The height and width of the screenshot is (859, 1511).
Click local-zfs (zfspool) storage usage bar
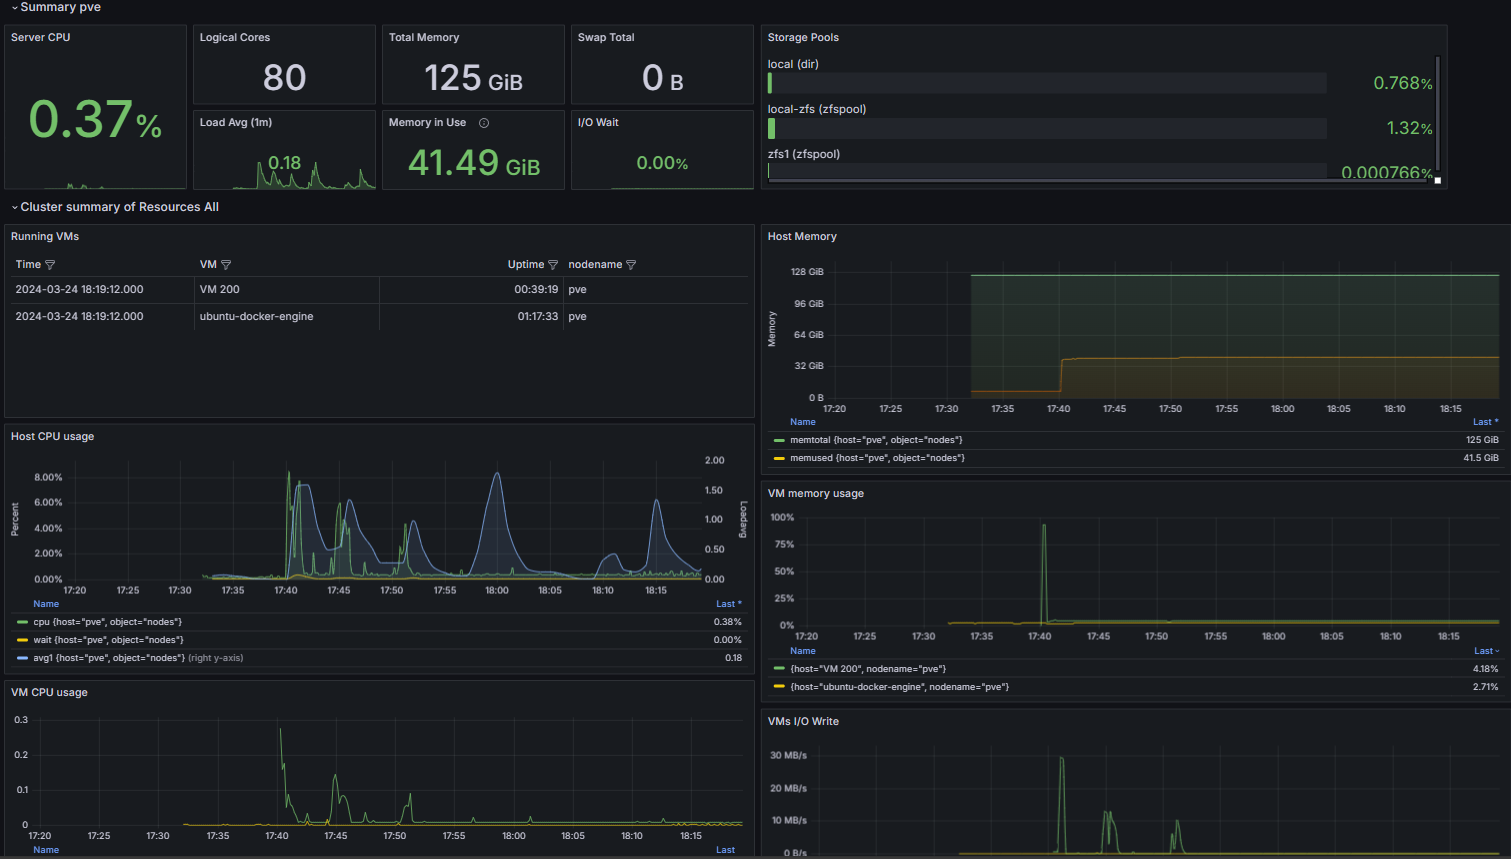[1047, 128]
